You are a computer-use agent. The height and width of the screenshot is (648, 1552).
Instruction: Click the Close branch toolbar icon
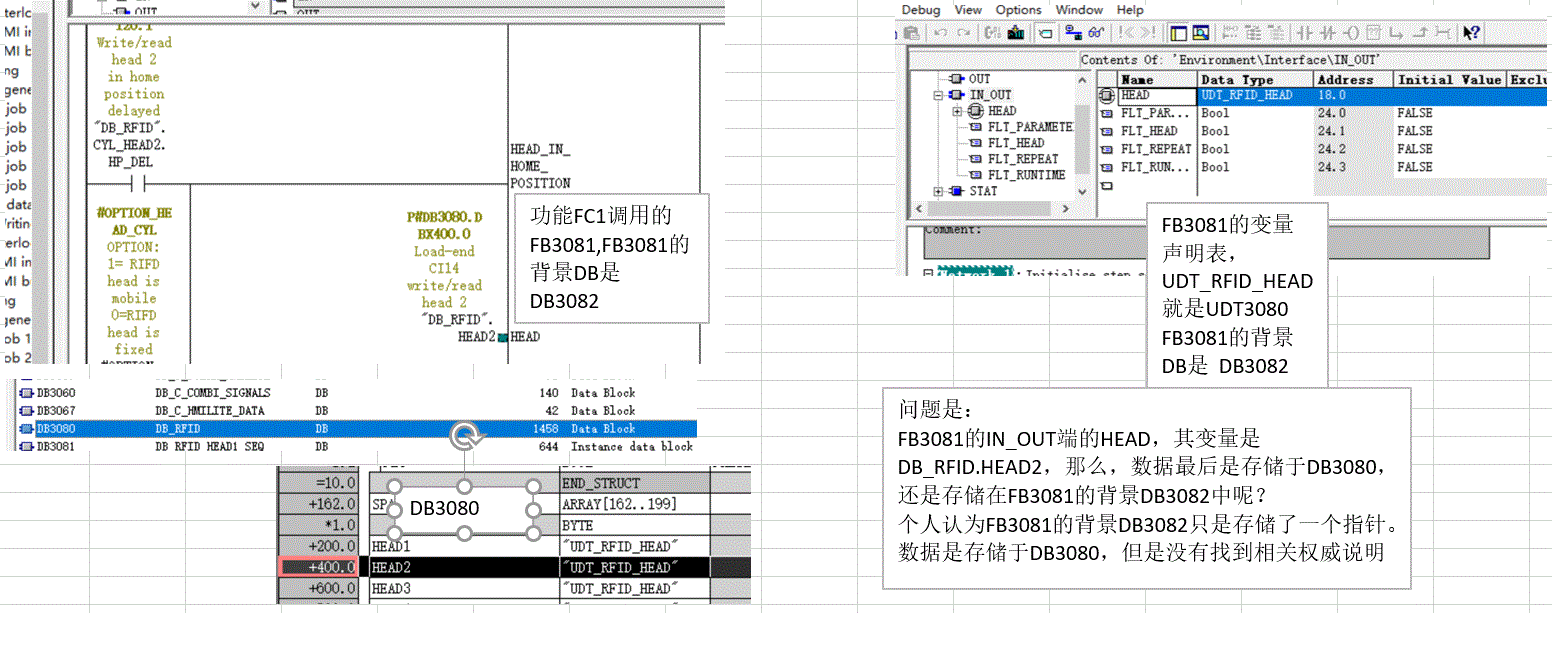click(1420, 33)
